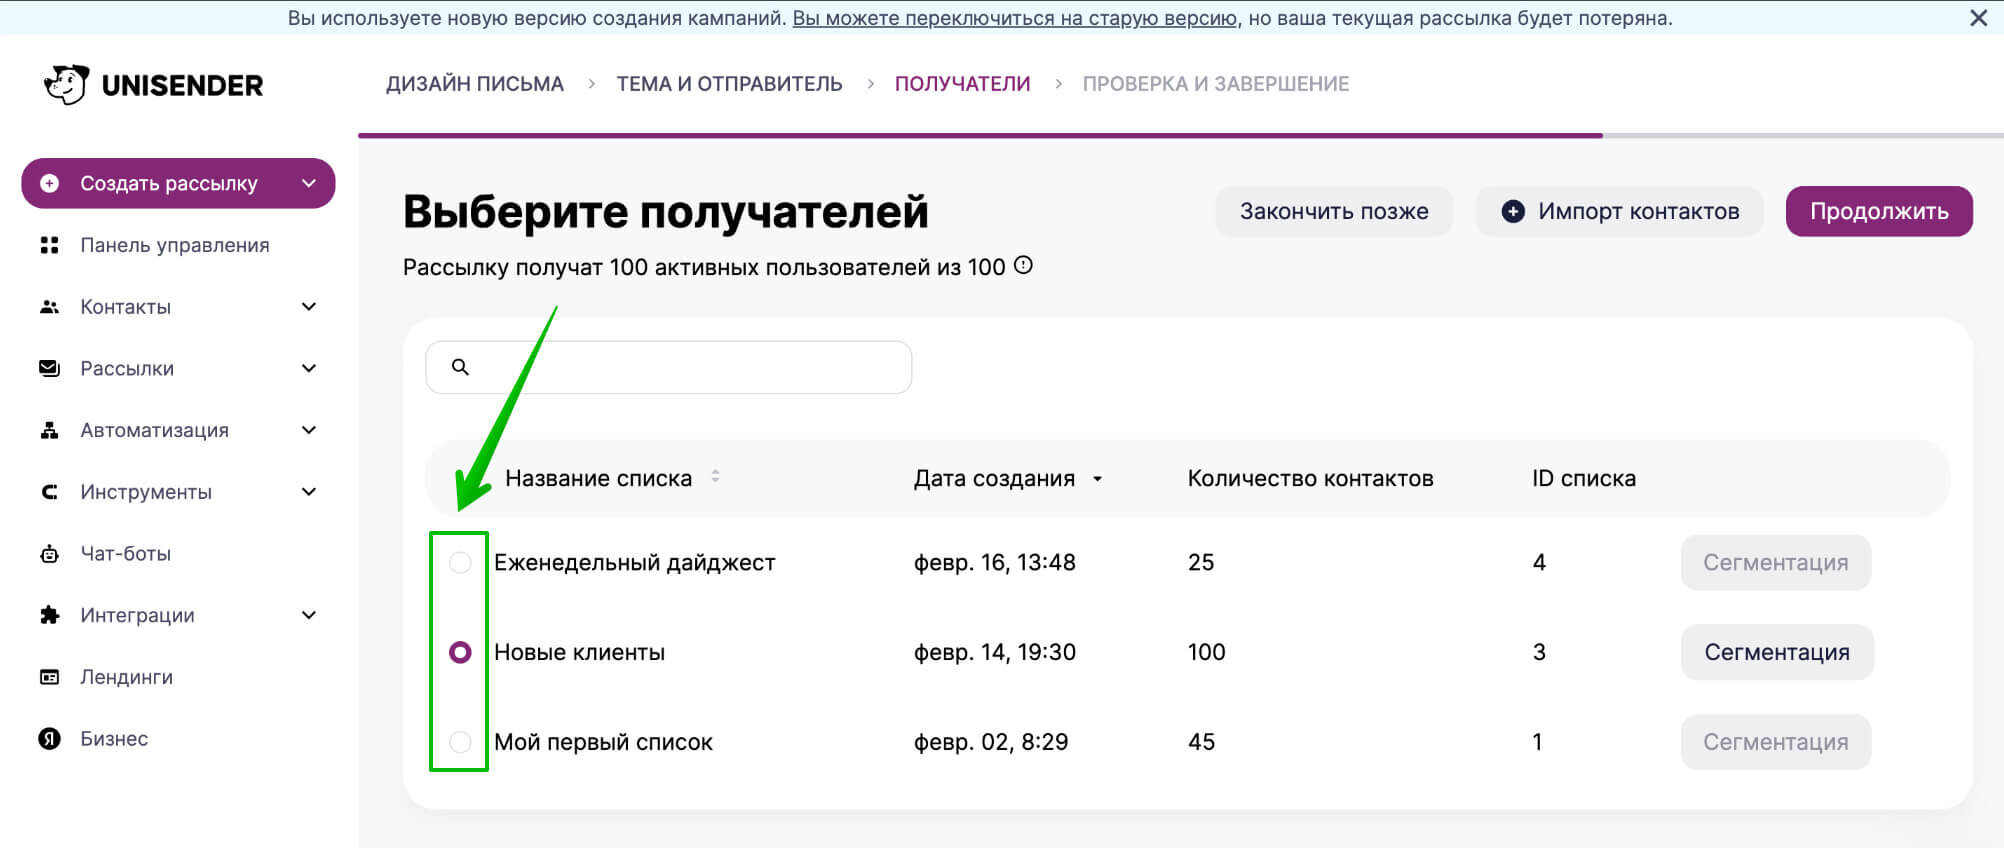Image resolution: width=2004 pixels, height=848 pixels.
Task: Click the Мой первый список list name
Action: click(603, 742)
